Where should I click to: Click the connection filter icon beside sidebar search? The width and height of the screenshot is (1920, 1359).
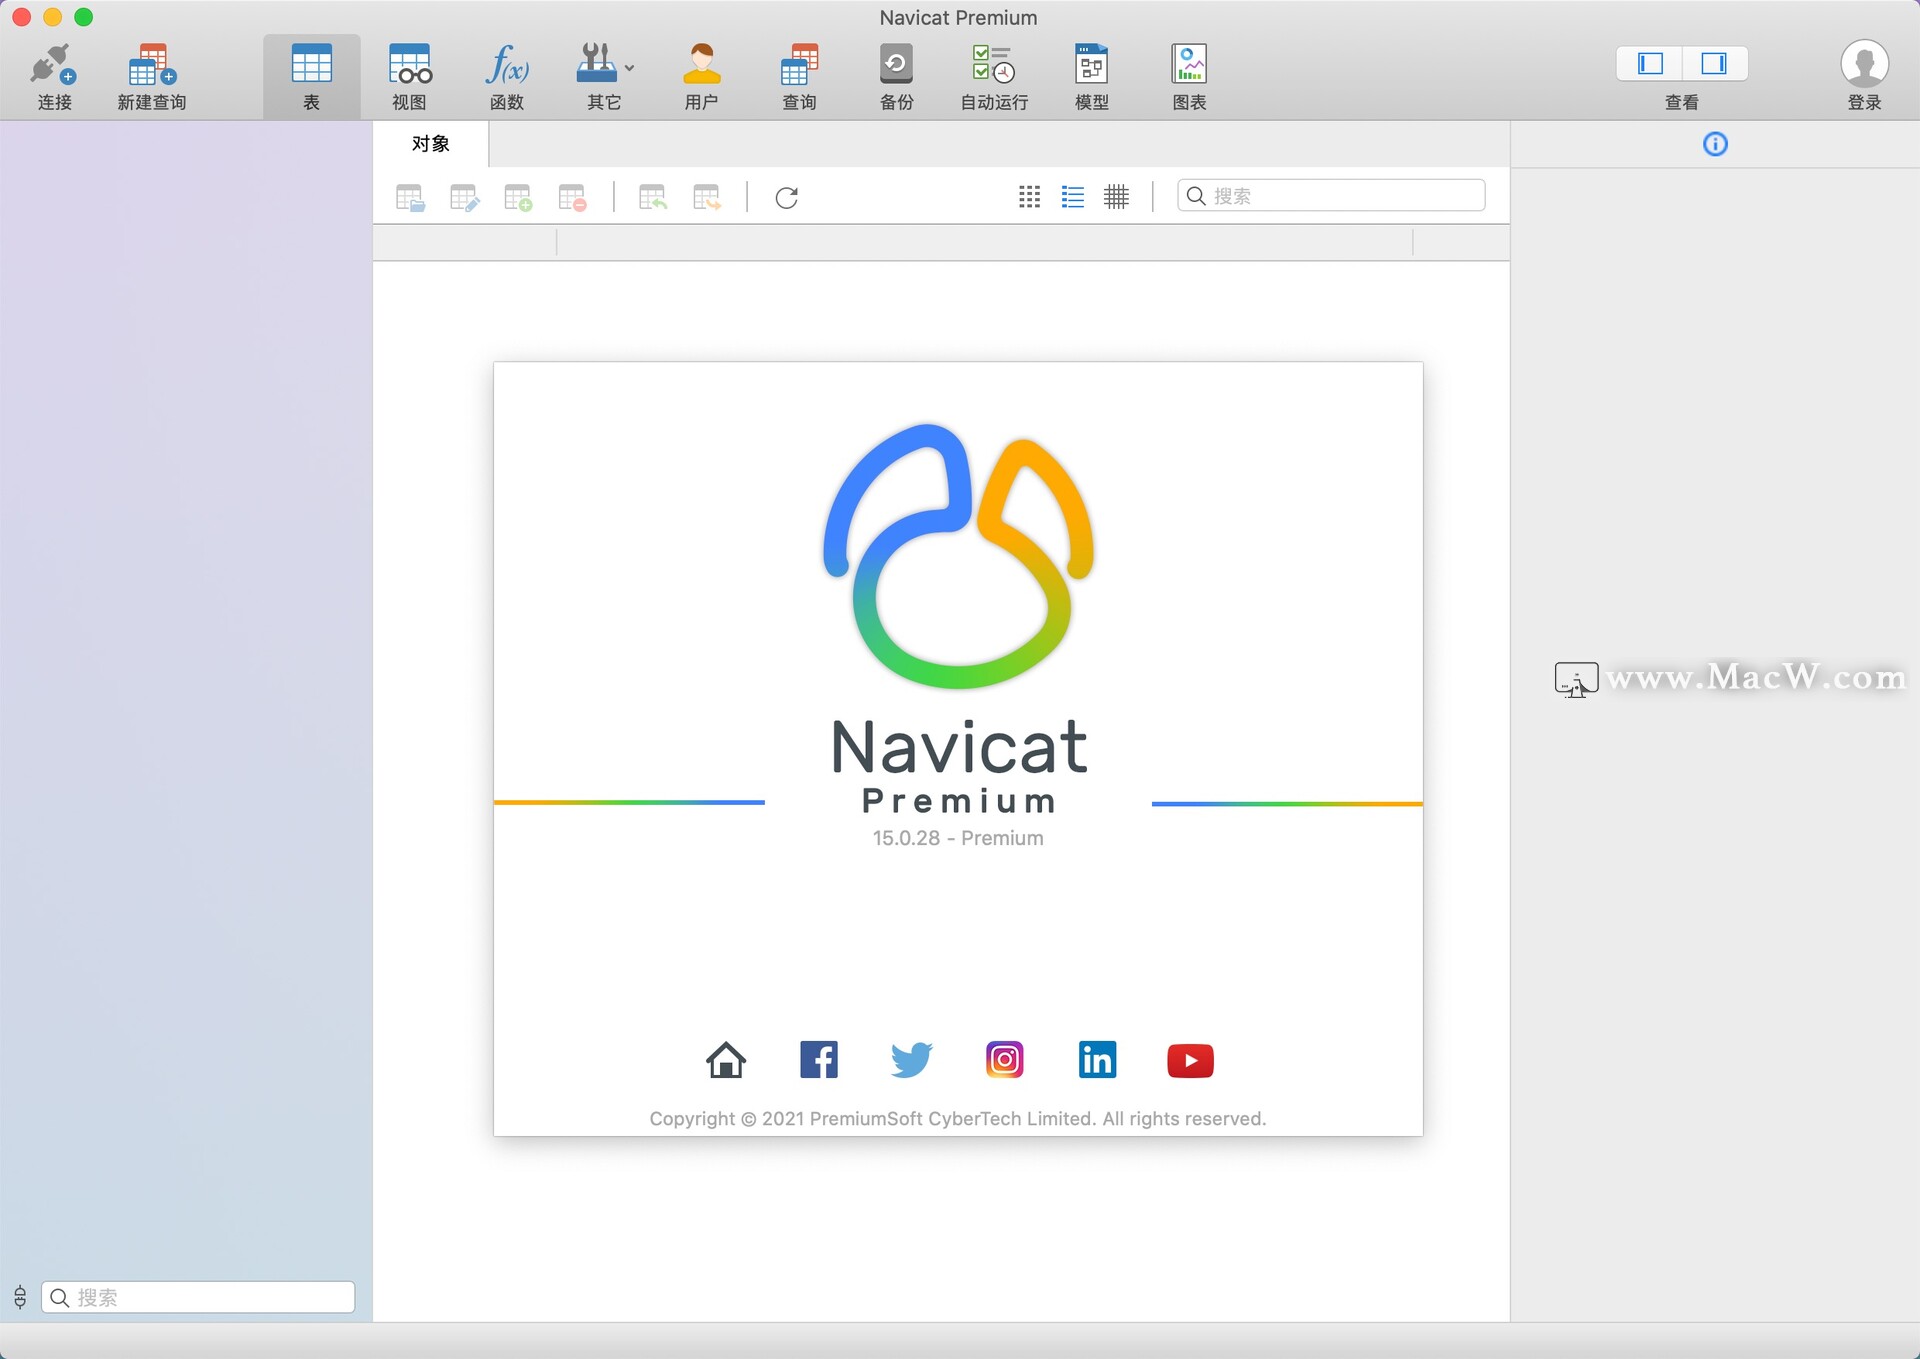click(x=20, y=1297)
